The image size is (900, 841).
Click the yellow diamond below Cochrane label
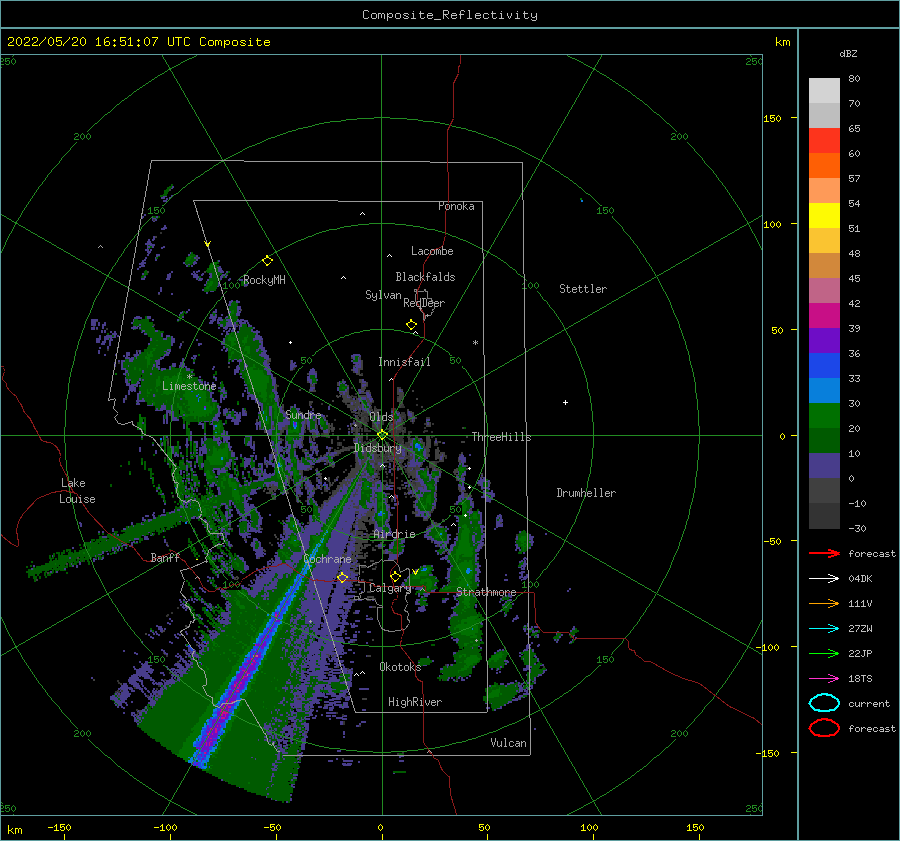[x=342, y=577]
